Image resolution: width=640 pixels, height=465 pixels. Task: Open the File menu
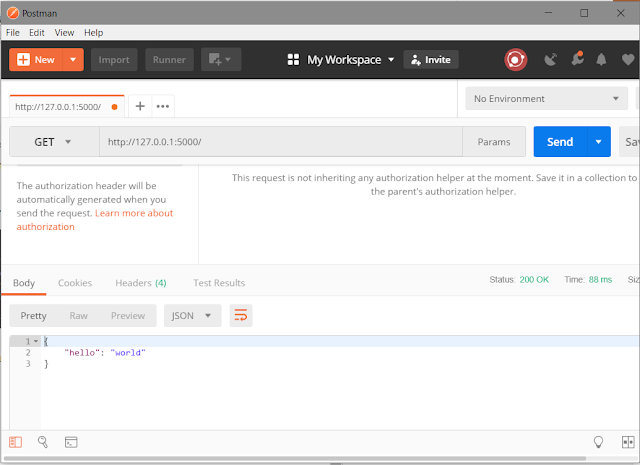click(x=13, y=33)
